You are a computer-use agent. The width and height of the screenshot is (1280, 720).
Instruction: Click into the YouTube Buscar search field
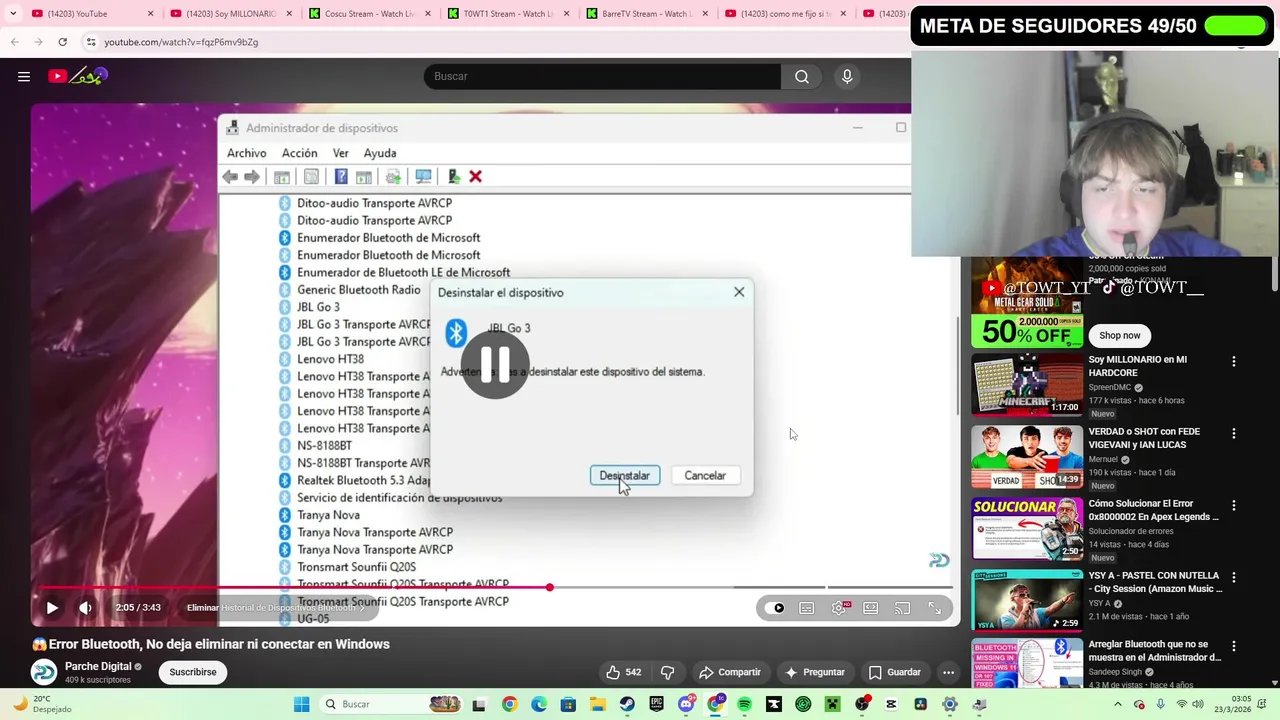602,76
